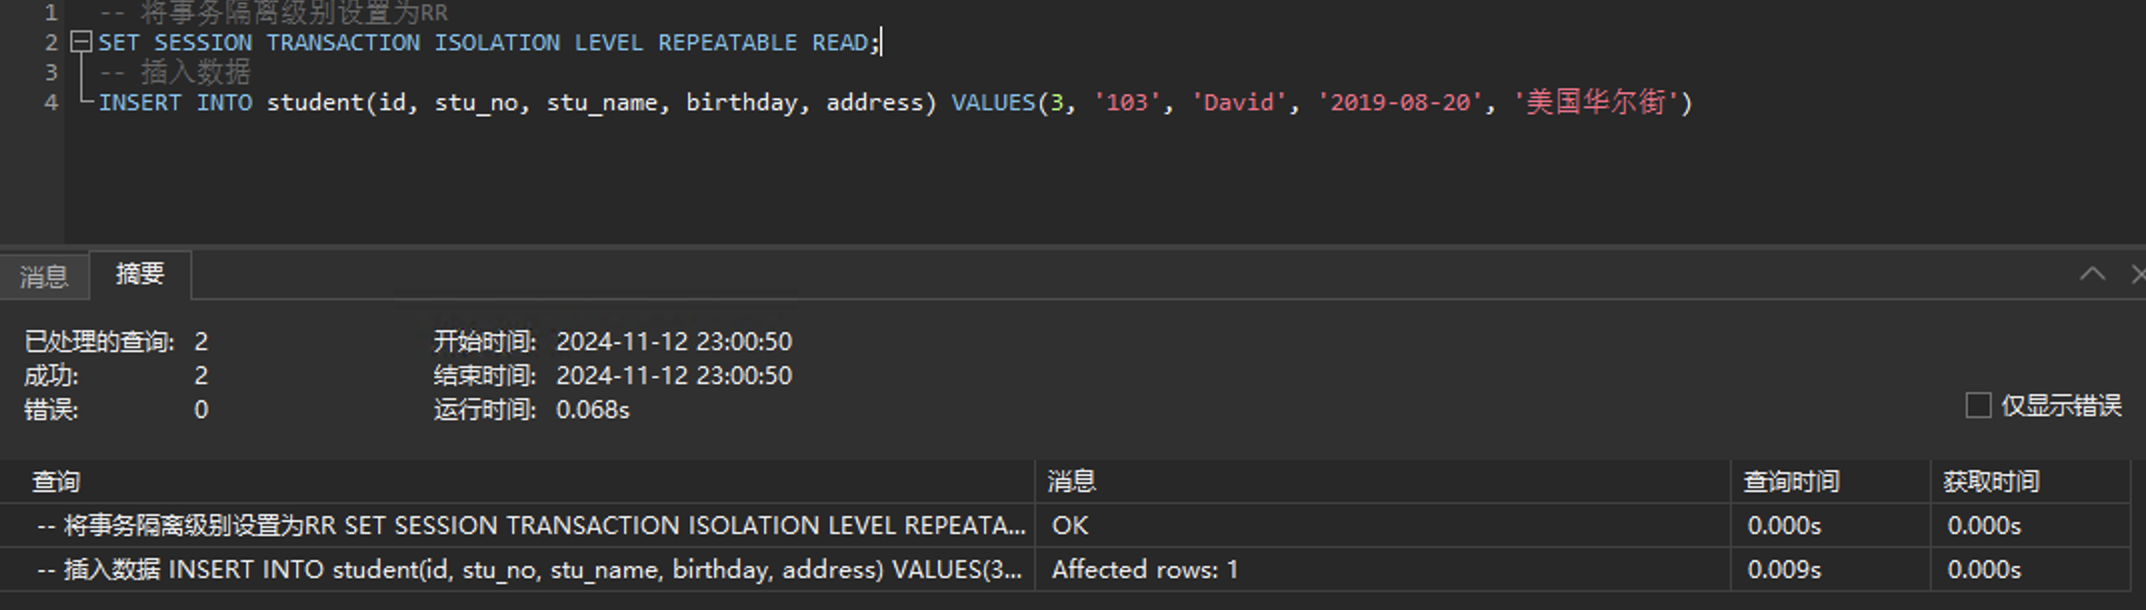Screen dimensions: 2146x610
Task: Click the 获取时间 column header
Action: (x=1991, y=482)
